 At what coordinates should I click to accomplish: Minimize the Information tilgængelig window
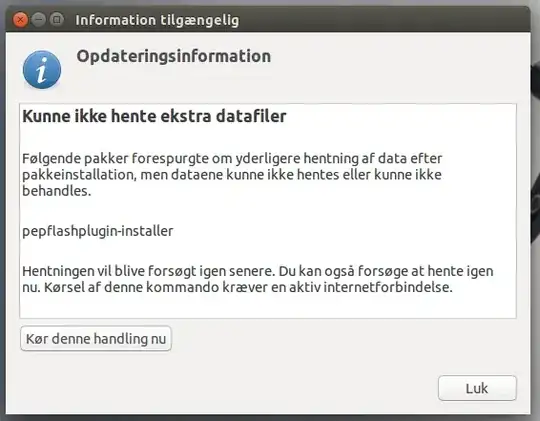[x=39, y=20]
